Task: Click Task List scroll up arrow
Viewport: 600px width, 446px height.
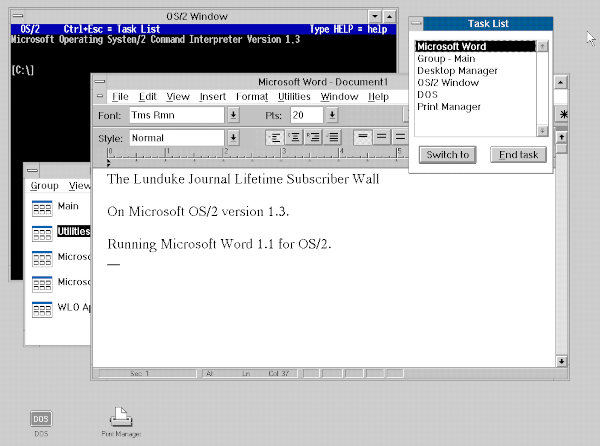Action: coord(542,46)
